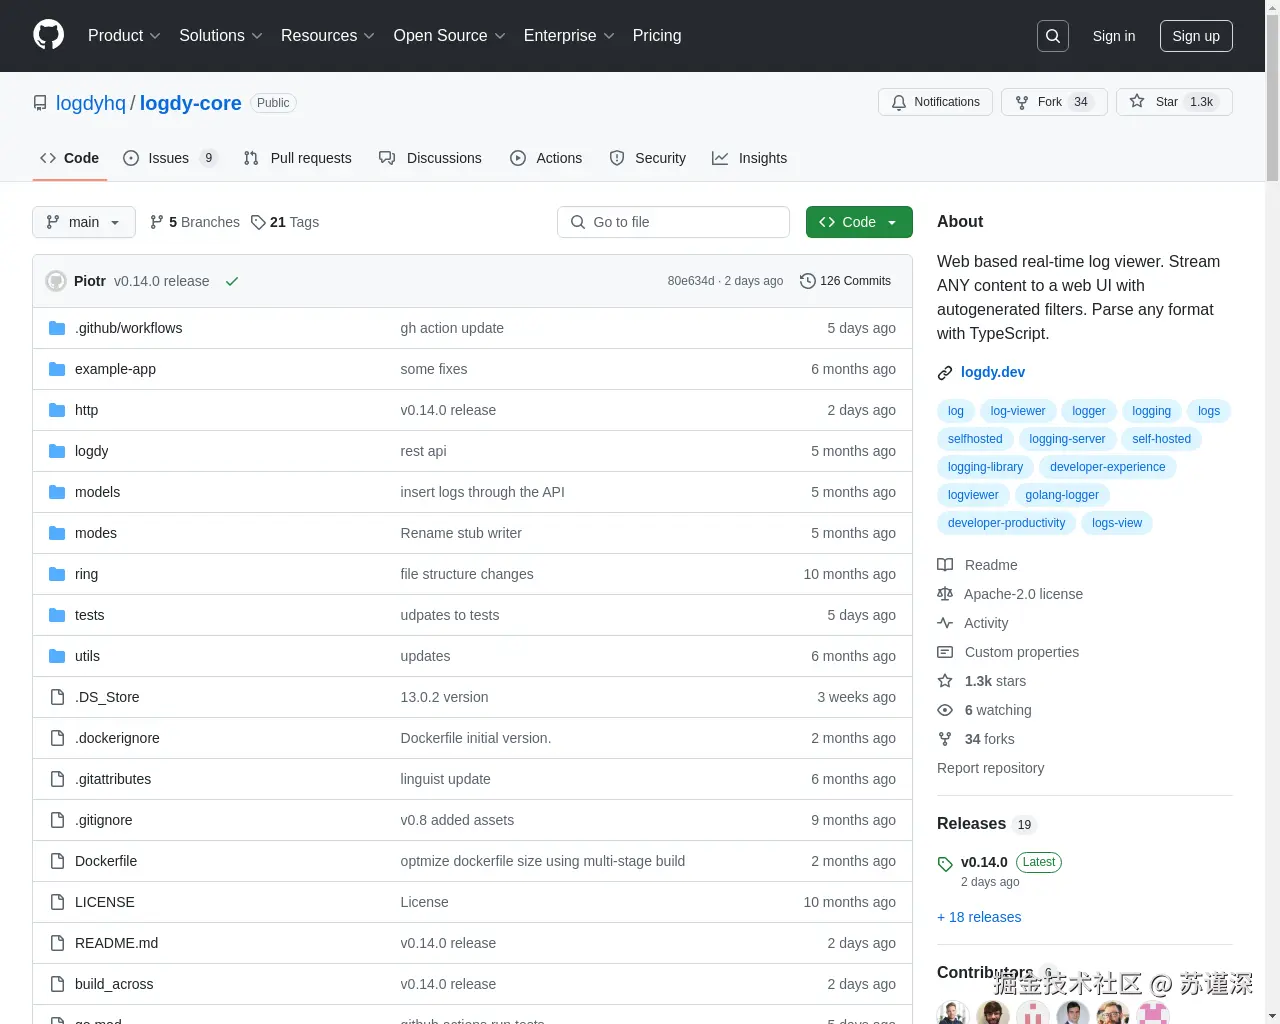Screen dimensions: 1280x1024
Task: Open the build_across file
Action: (x=114, y=984)
